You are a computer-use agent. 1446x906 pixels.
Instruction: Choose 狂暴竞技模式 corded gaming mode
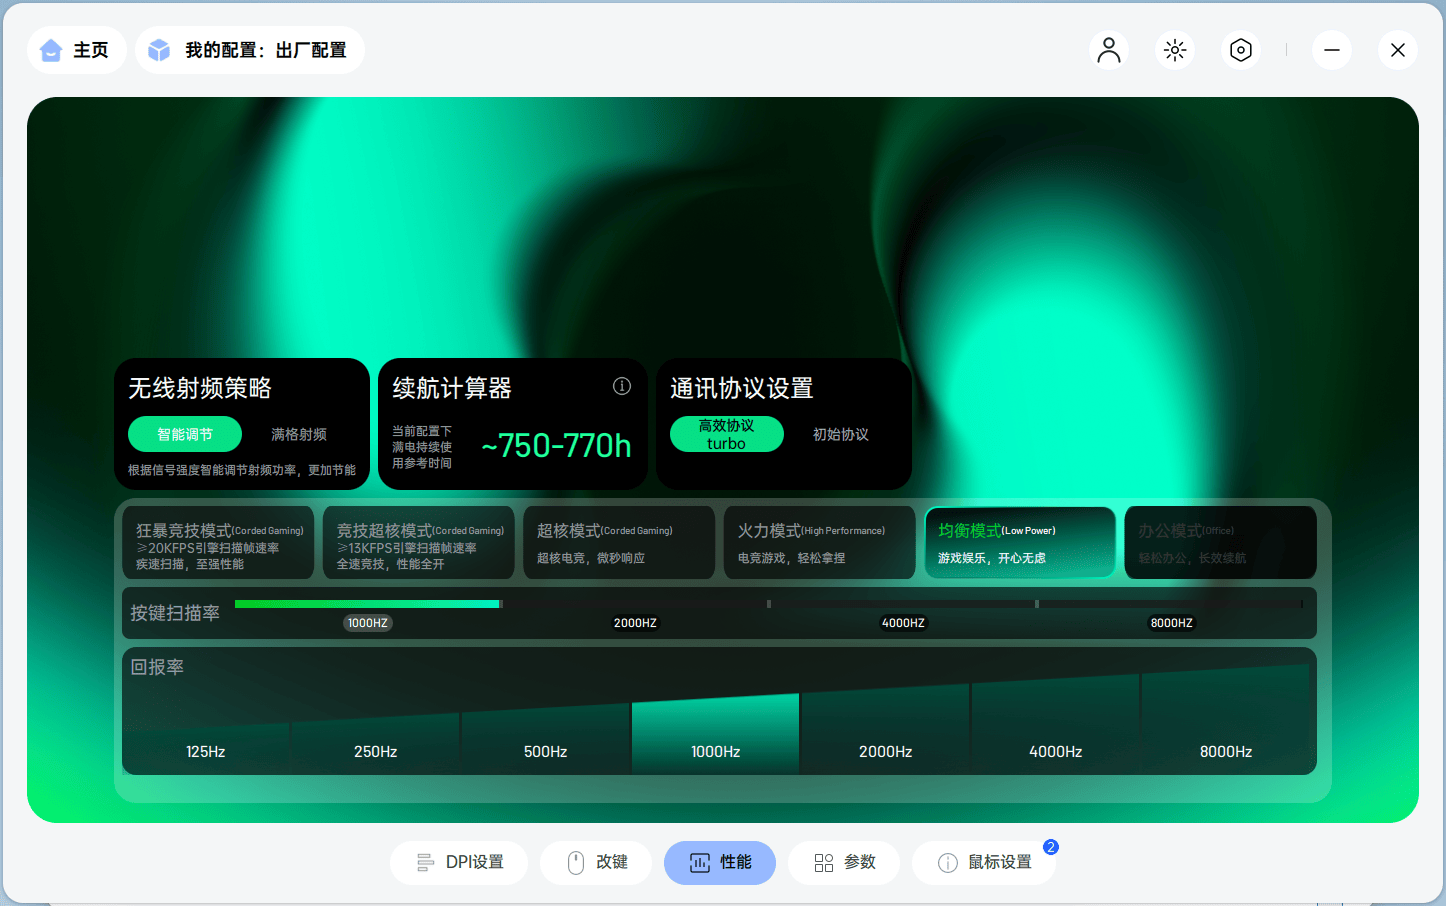click(x=218, y=542)
